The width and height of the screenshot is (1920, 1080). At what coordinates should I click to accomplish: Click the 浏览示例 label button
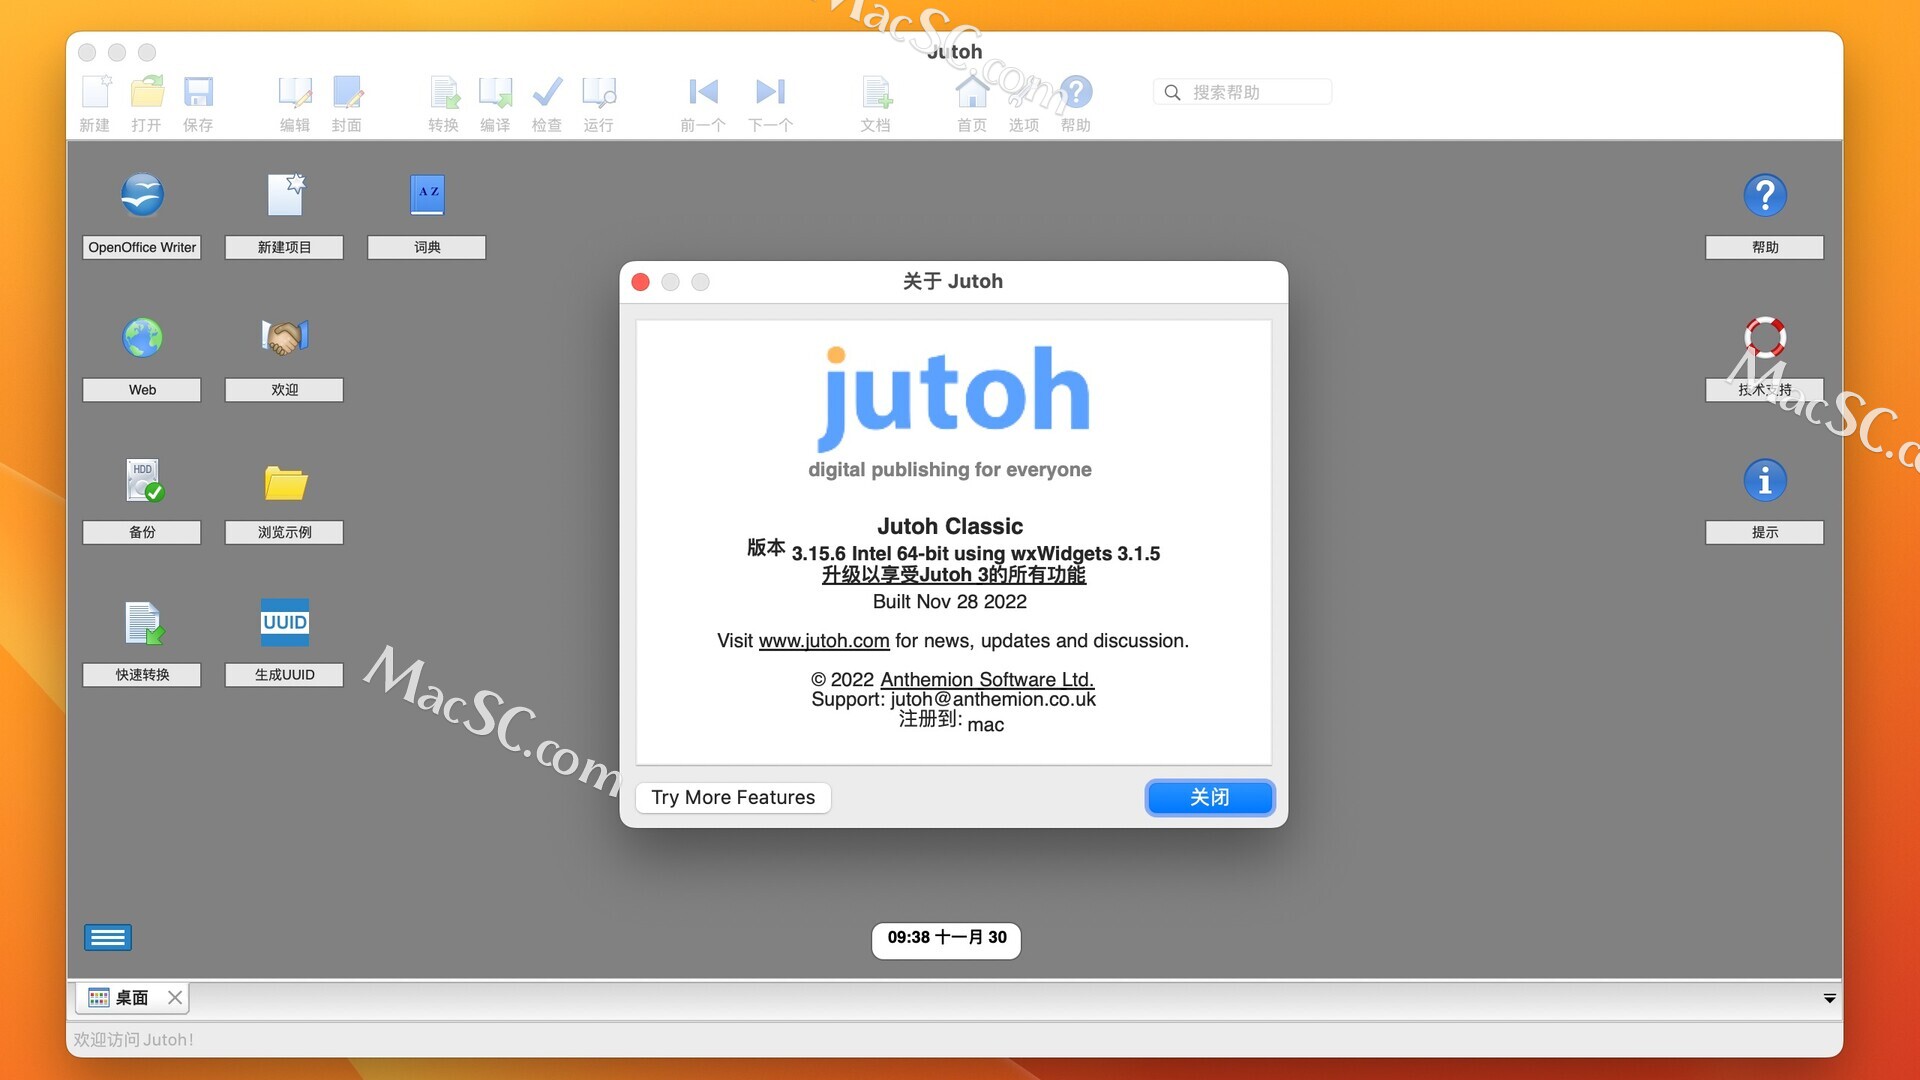point(285,532)
